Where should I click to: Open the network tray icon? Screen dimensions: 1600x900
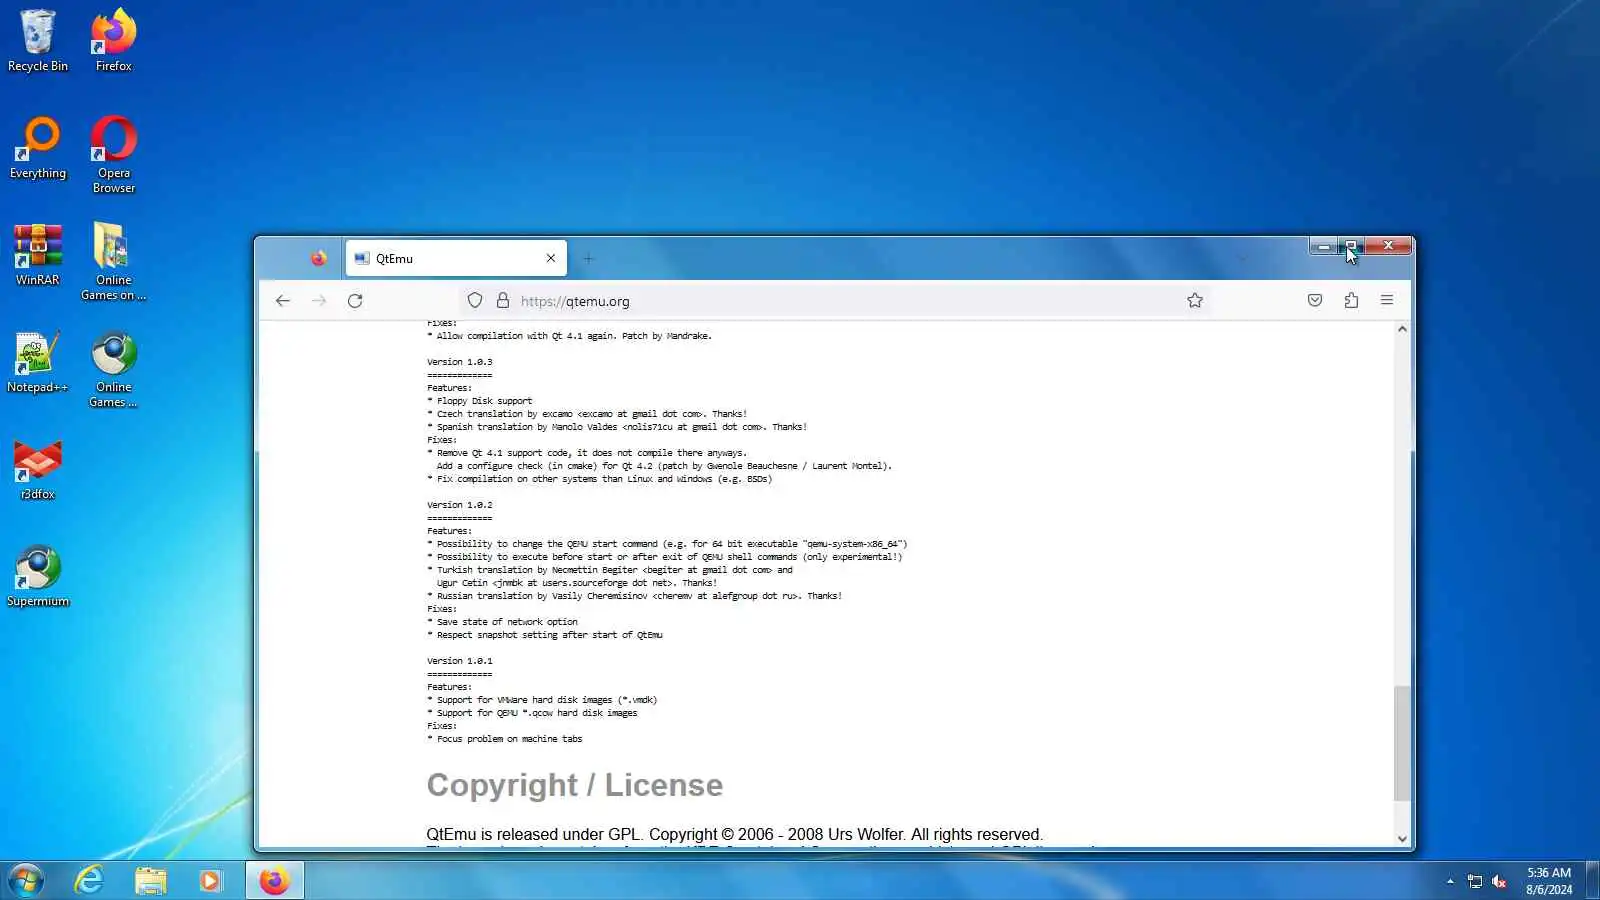coord(1475,881)
